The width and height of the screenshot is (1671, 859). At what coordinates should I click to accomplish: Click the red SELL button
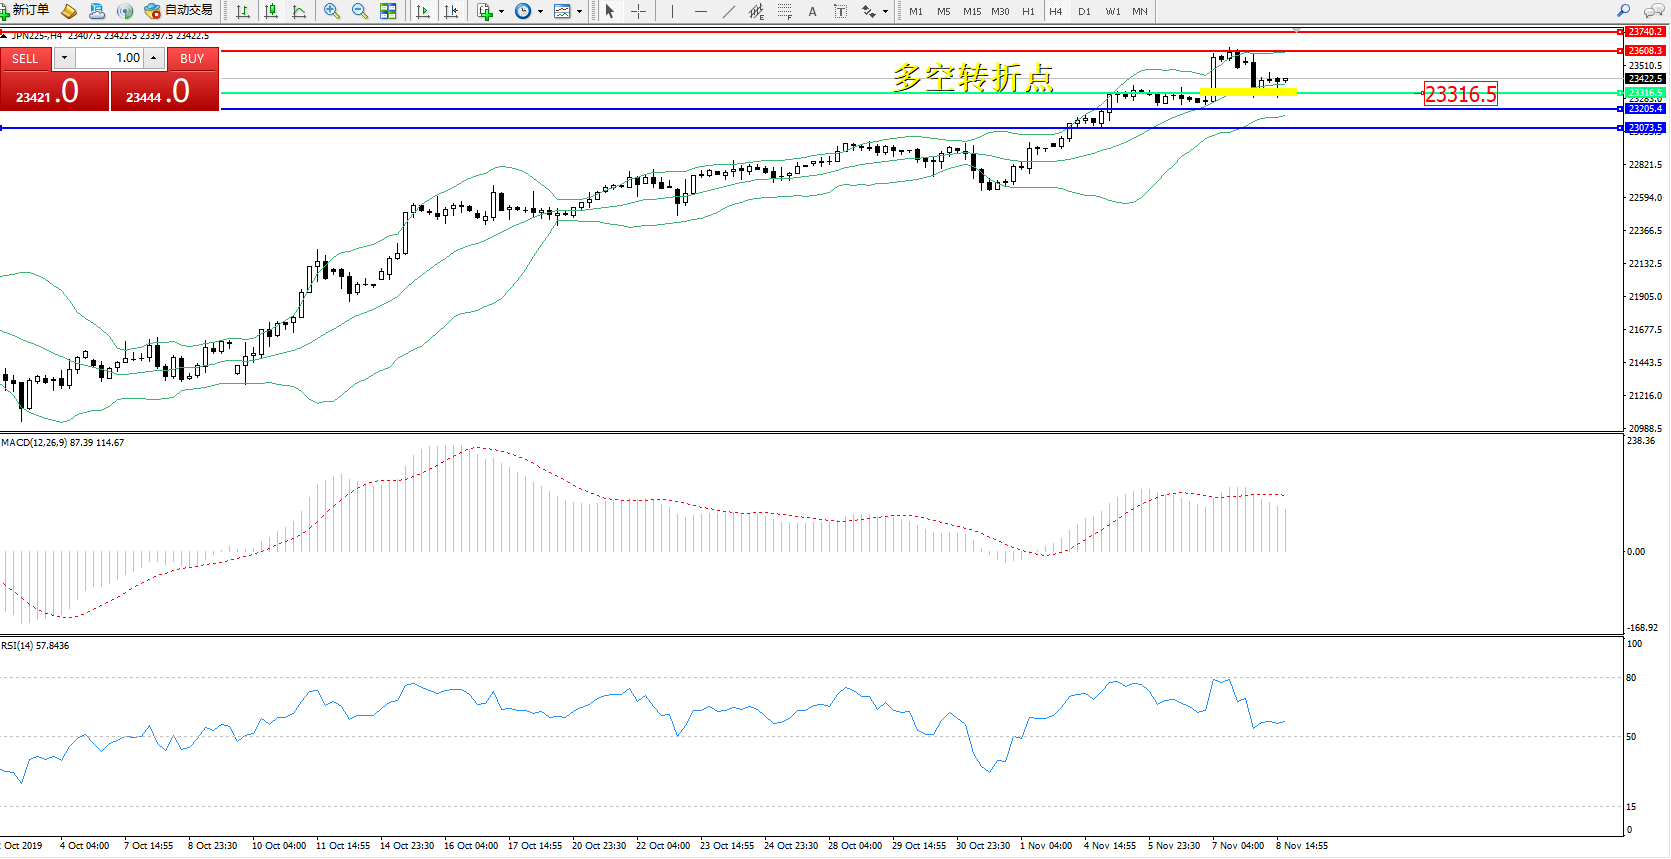25,58
